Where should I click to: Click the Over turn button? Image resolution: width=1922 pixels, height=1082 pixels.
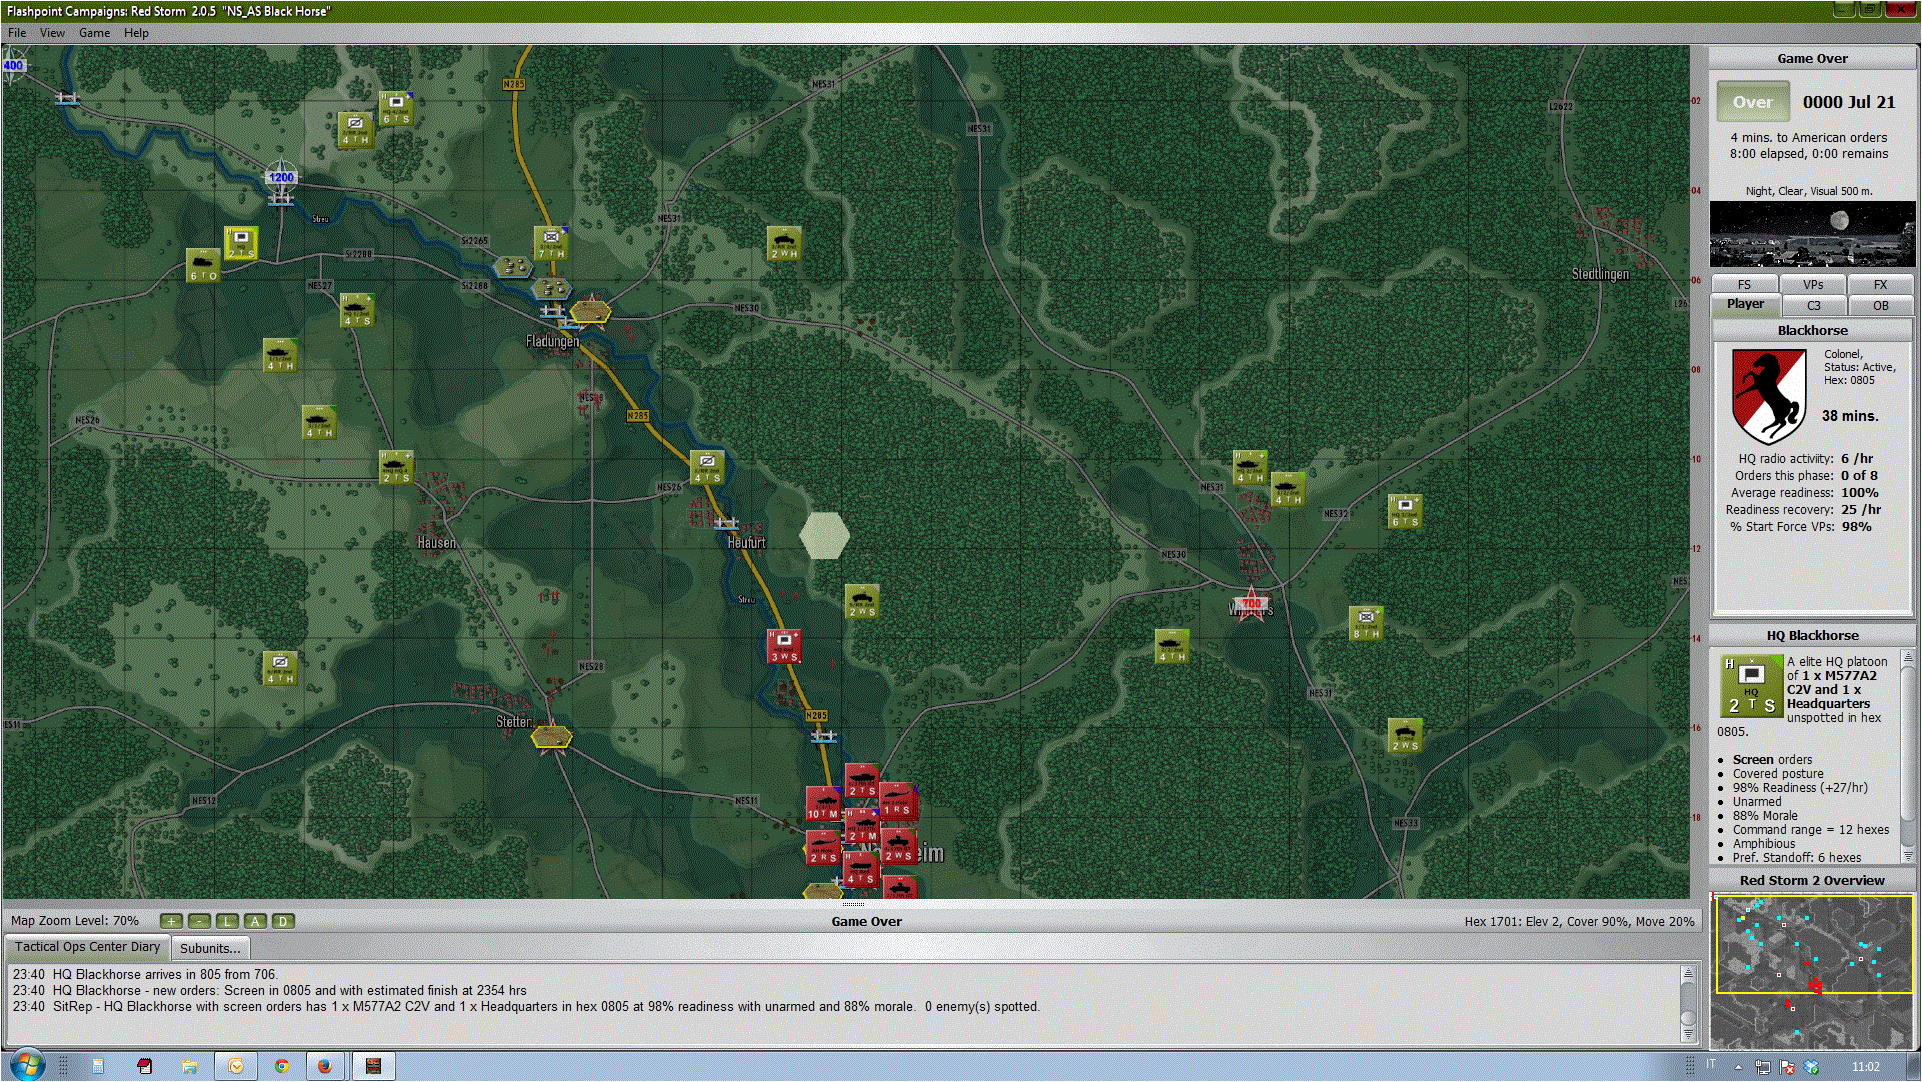point(1753,102)
